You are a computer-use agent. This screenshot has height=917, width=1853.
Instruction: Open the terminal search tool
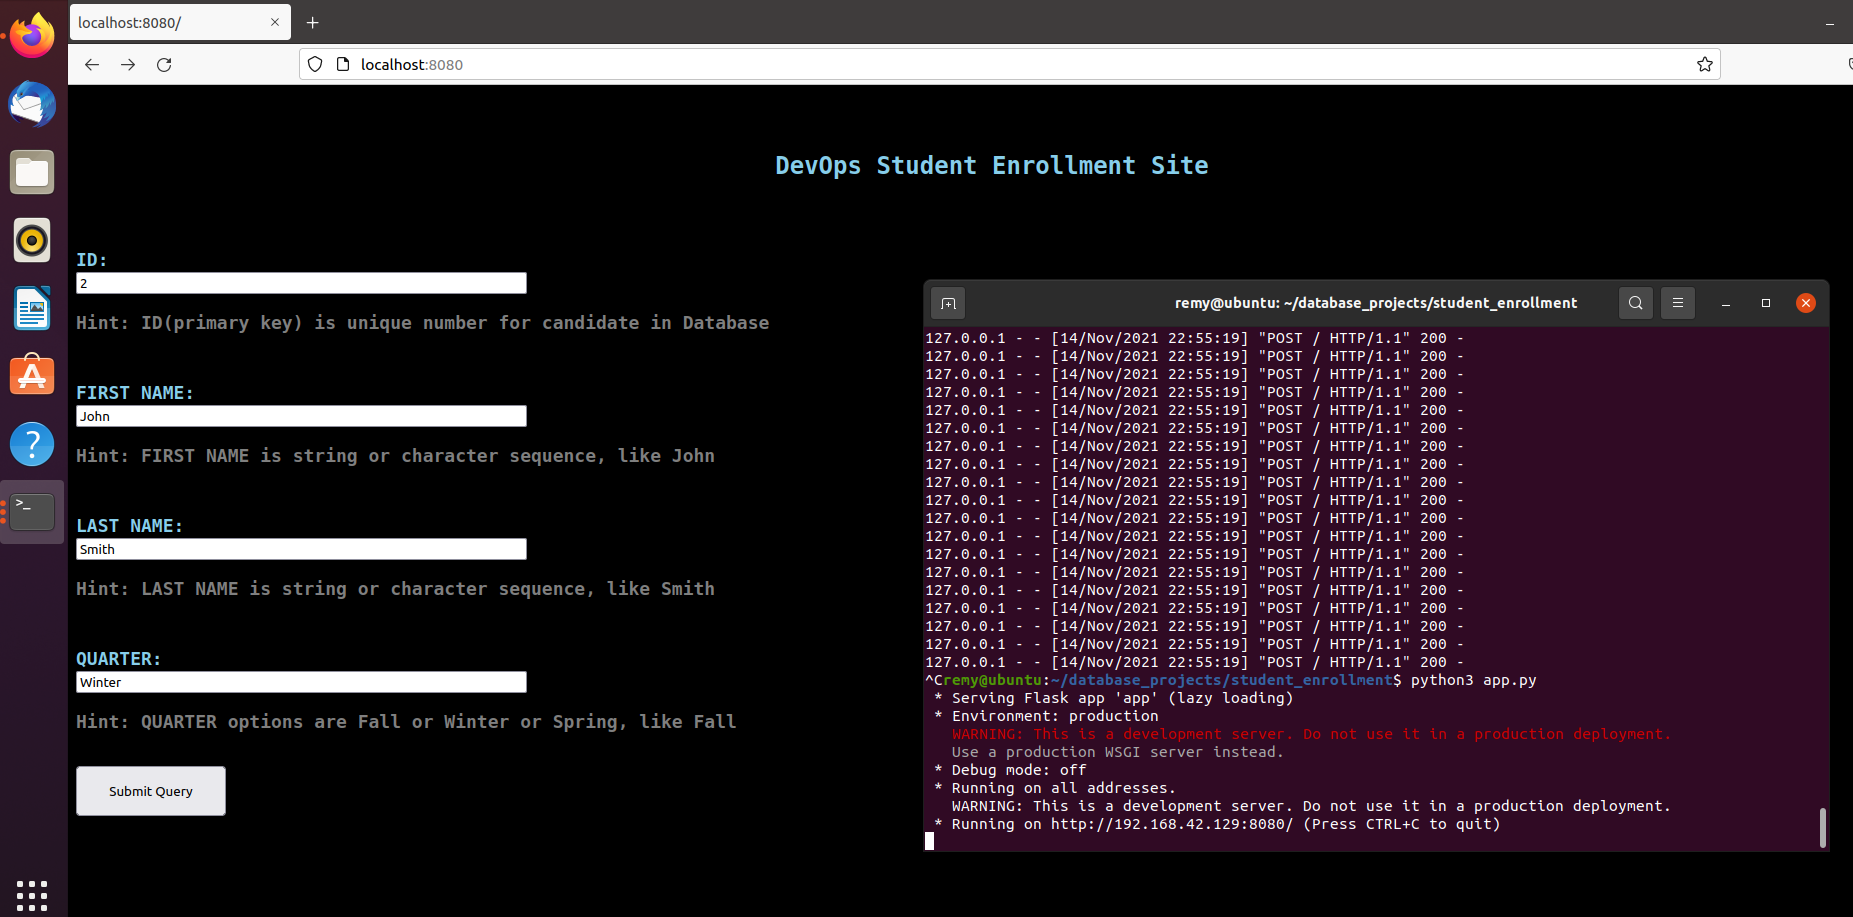tap(1634, 302)
